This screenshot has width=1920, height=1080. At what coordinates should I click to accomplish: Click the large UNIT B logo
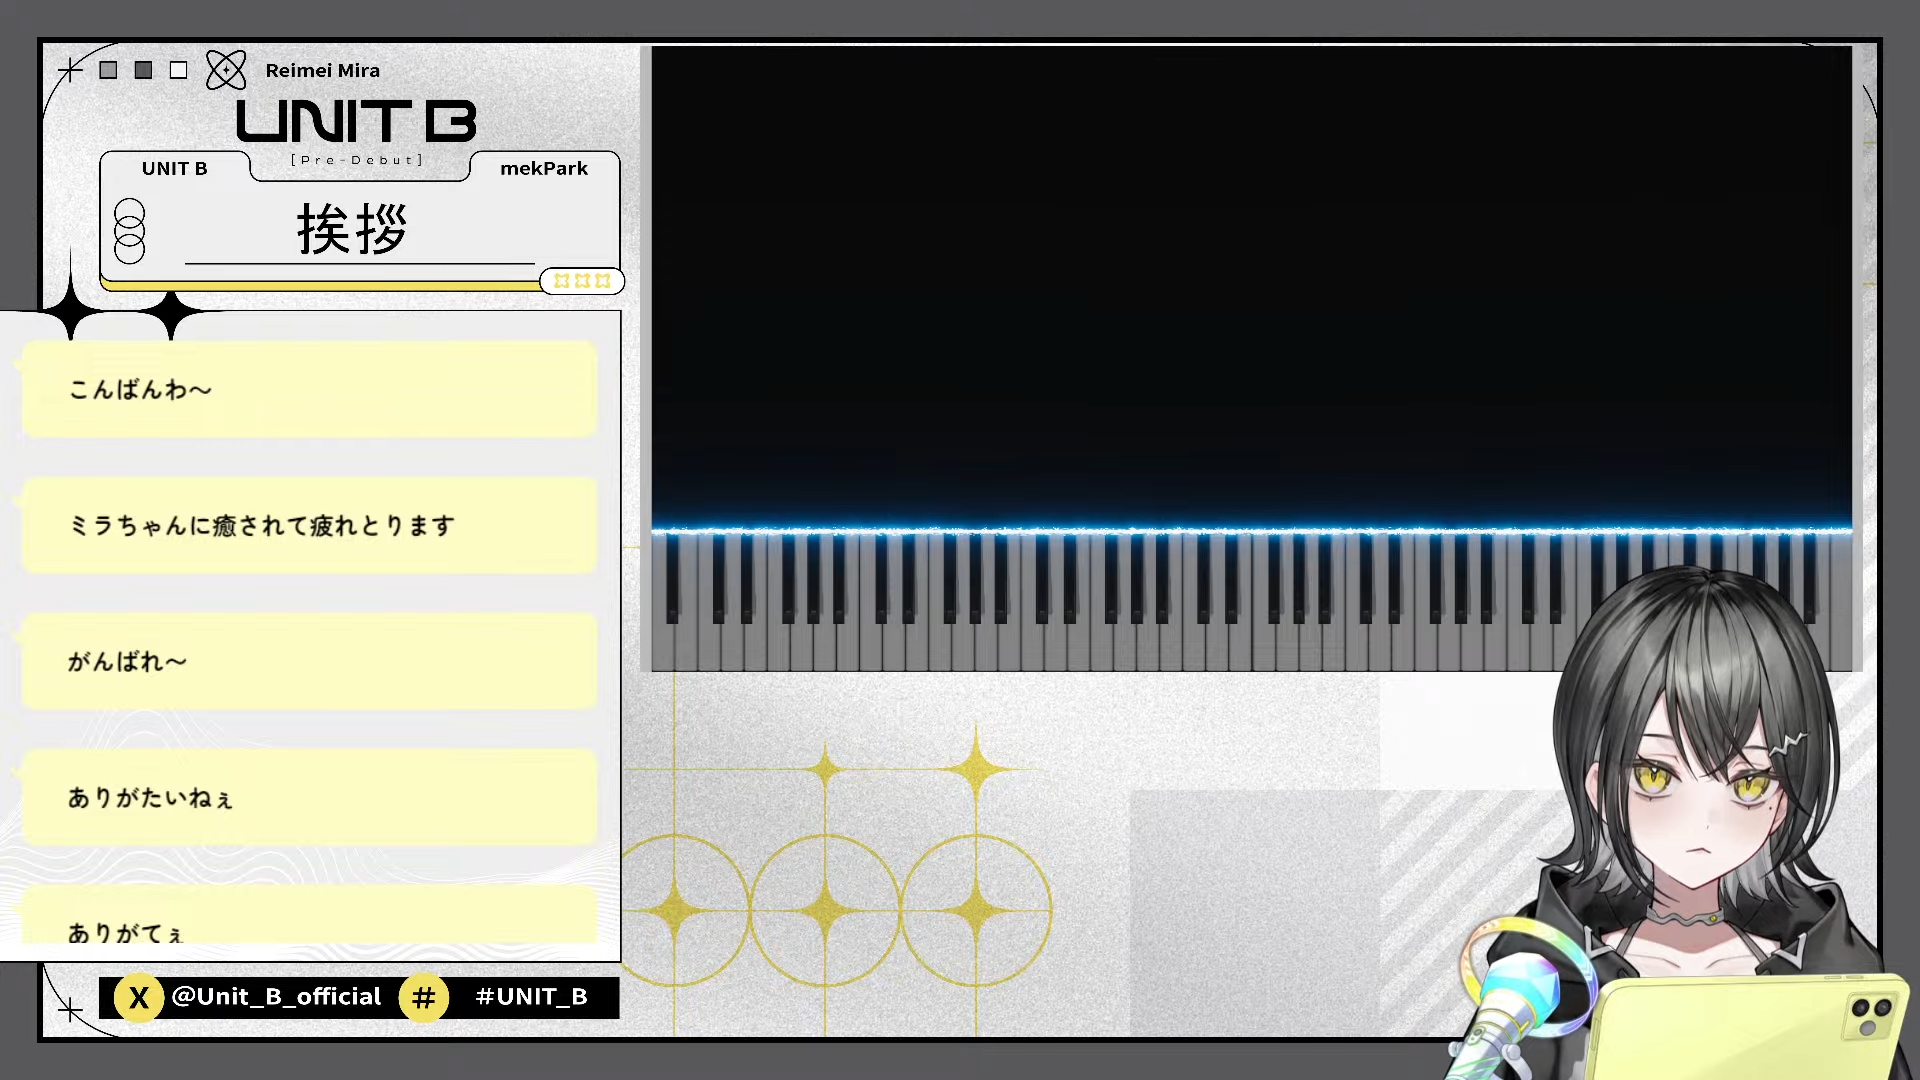coord(356,121)
